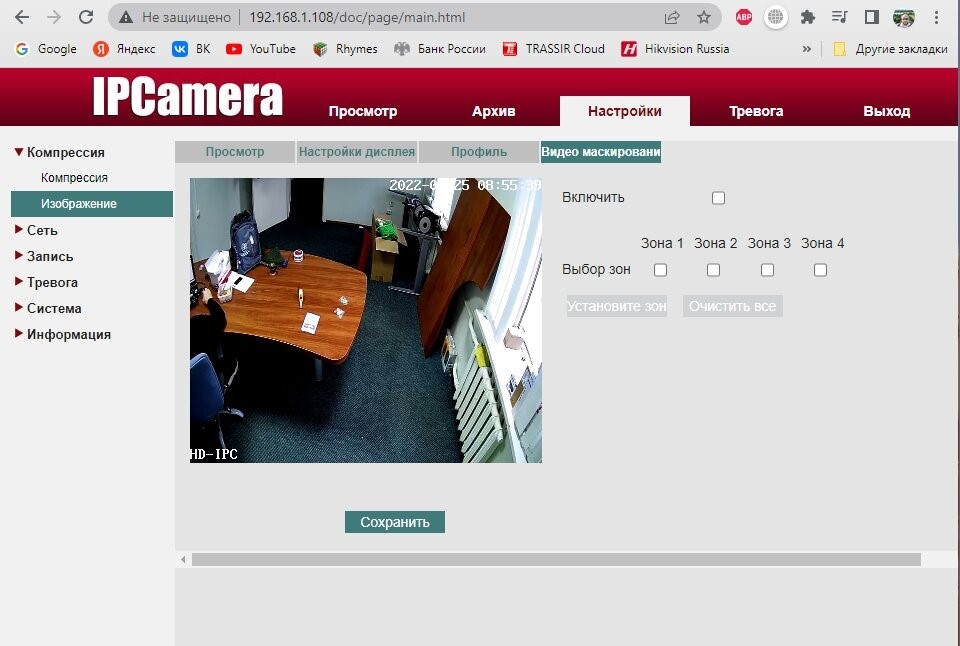Open the browser extensions puzzle icon
960x646 pixels.
click(x=808, y=17)
